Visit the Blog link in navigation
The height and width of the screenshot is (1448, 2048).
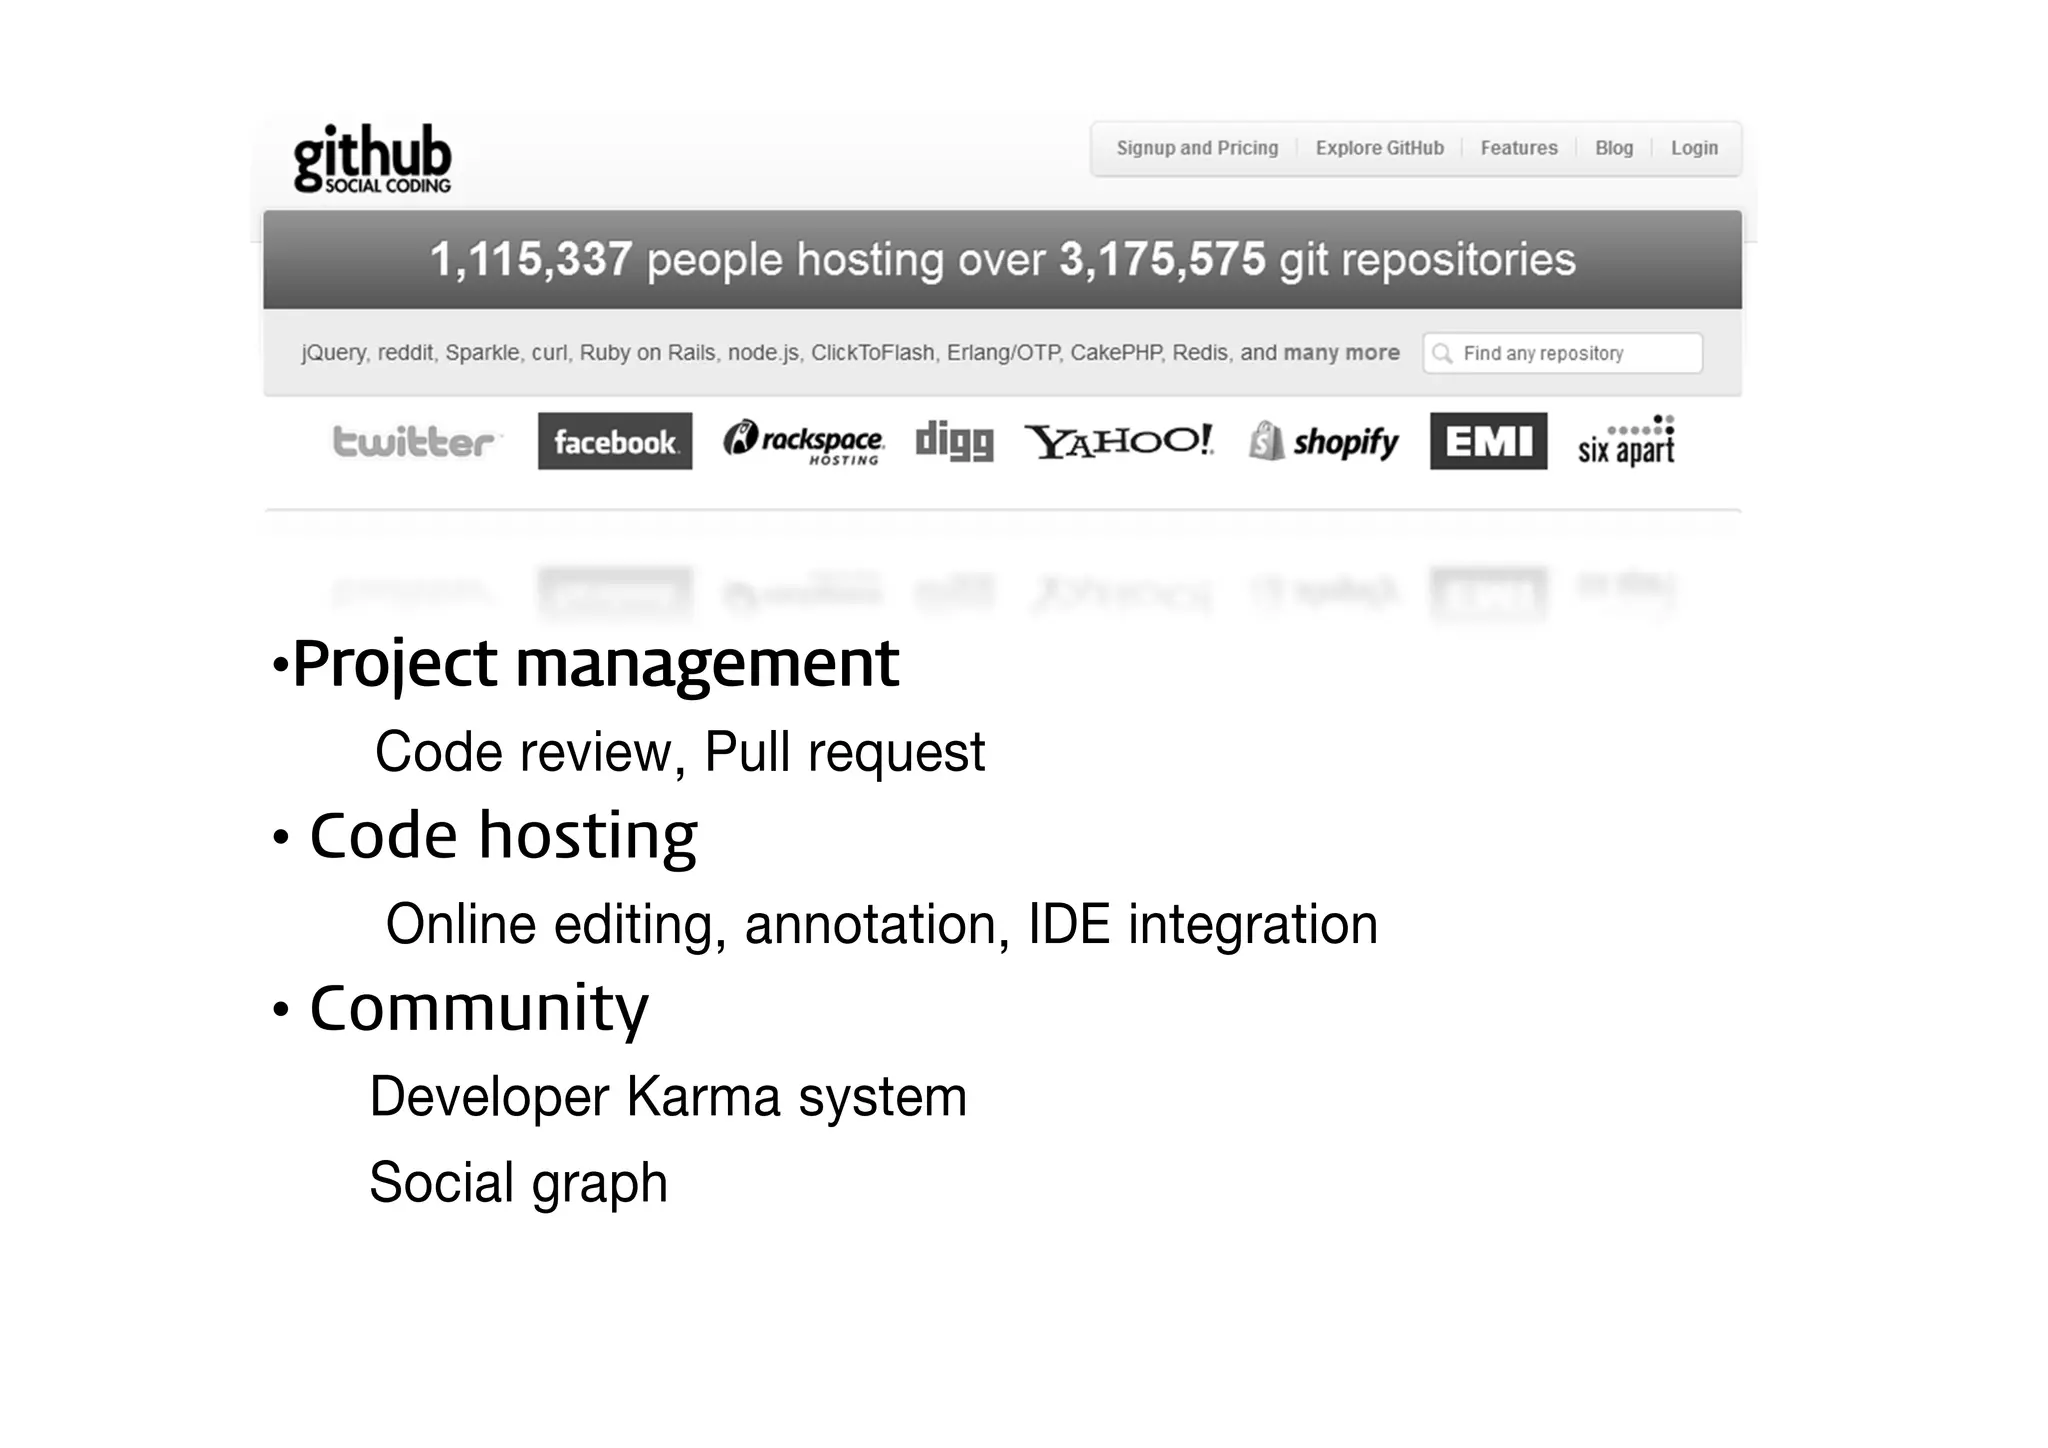(x=1614, y=148)
